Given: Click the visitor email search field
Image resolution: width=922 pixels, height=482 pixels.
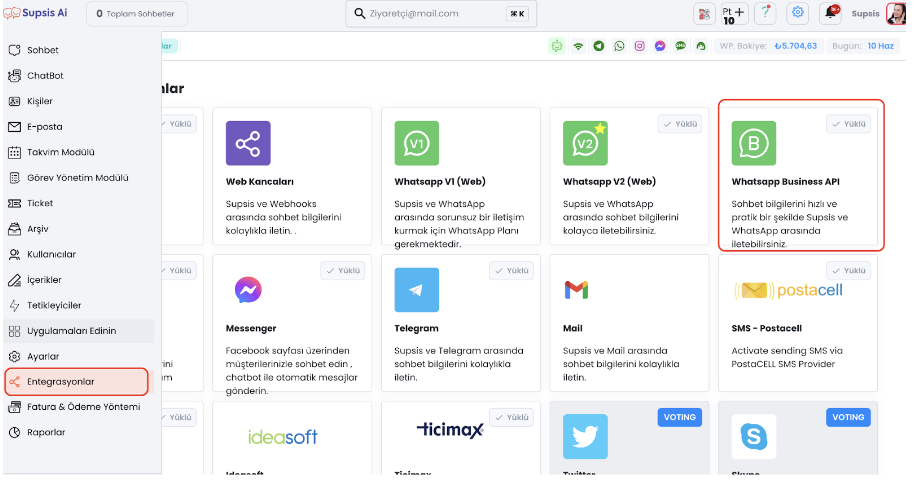Looking at the screenshot, I should coord(441,14).
